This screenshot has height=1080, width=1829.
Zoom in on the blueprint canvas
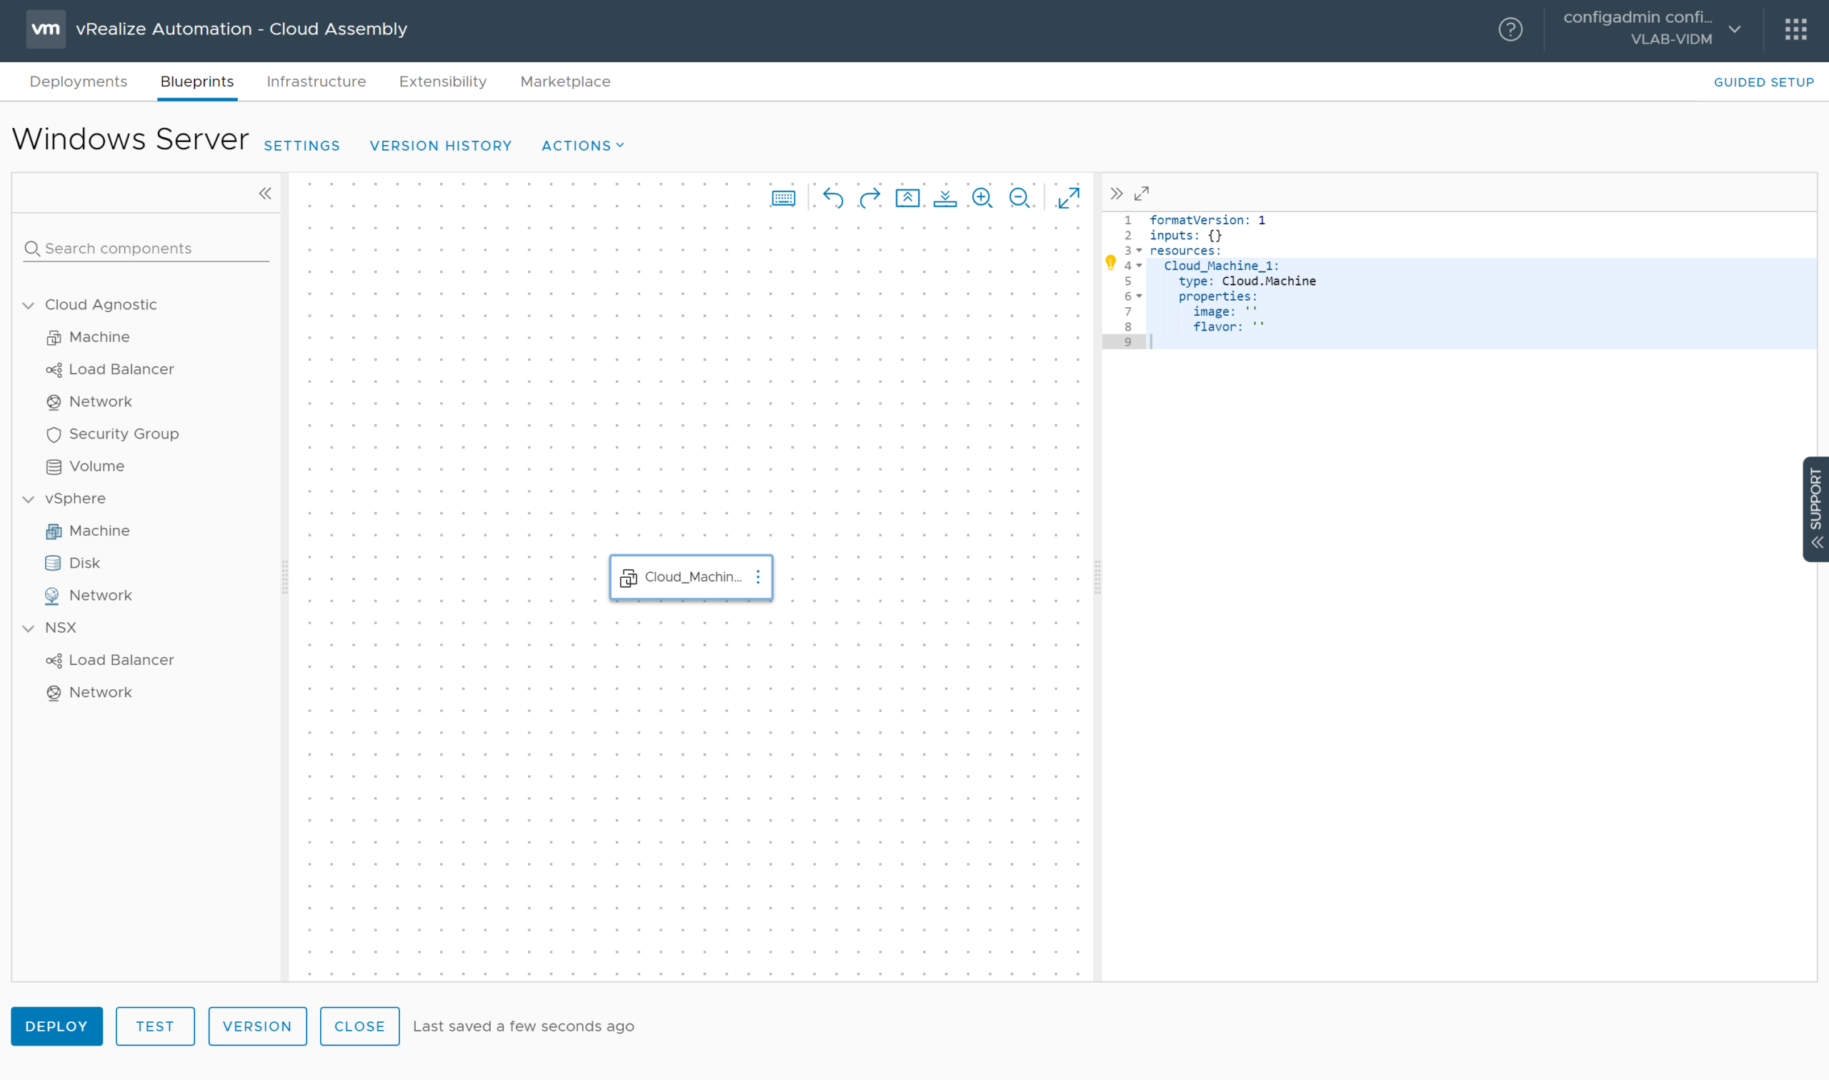coord(982,198)
